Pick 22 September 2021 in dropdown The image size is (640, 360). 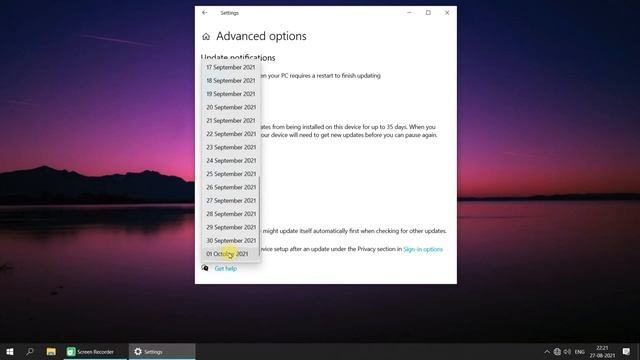[x=231, y=134]
